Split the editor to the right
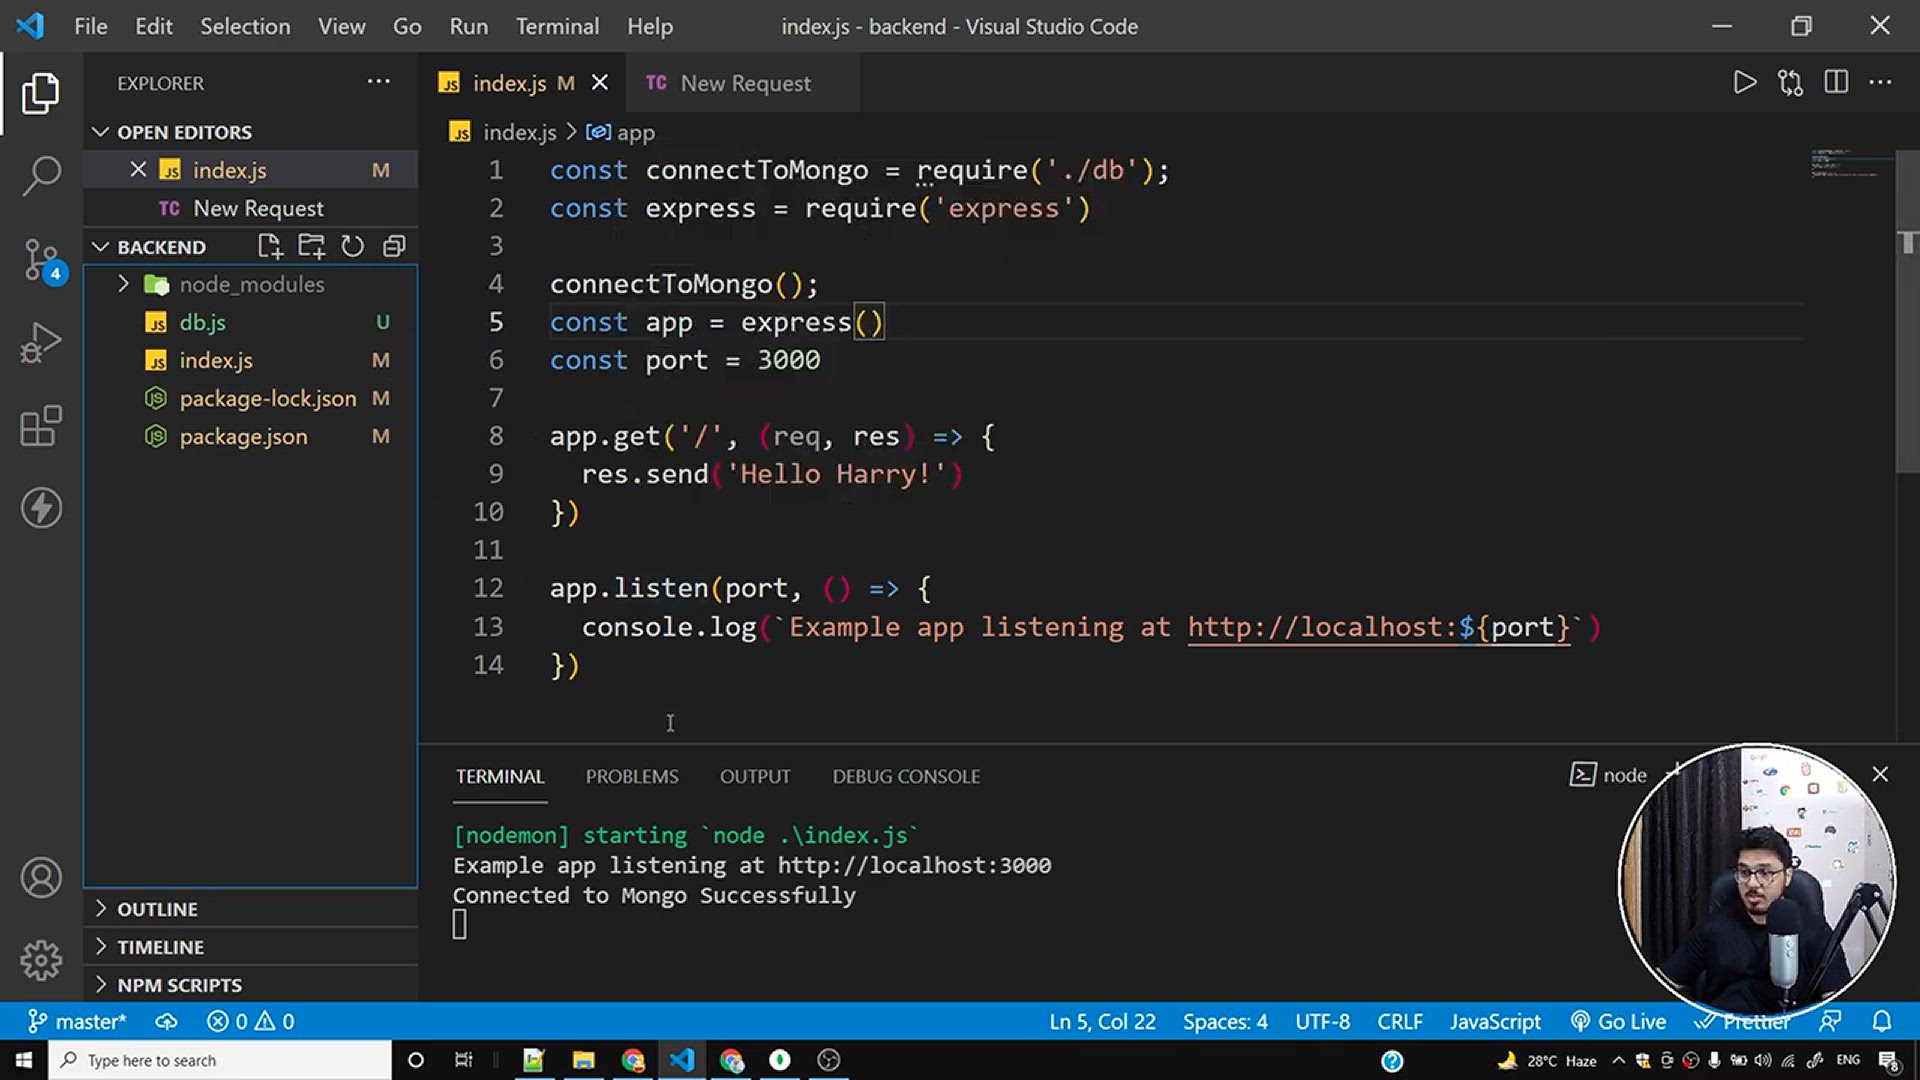 pyautogui.click(x=1836, y=83)
